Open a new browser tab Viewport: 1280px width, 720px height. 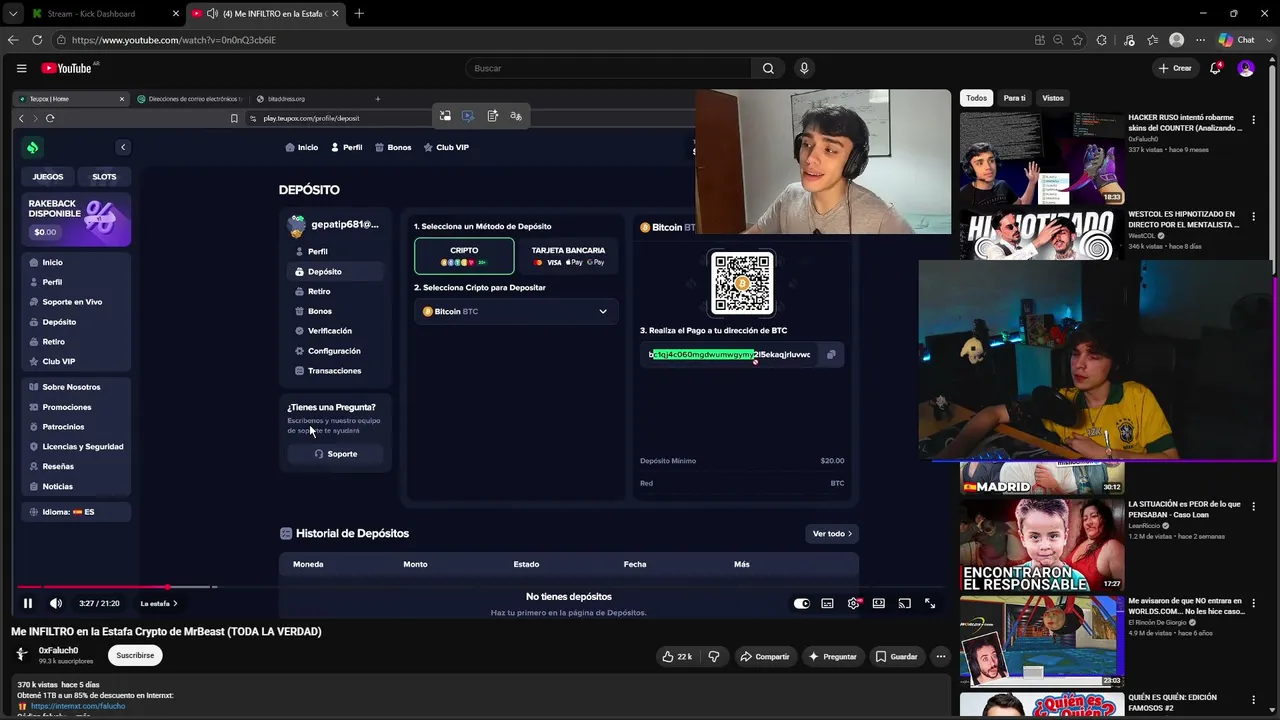[x=359, y=13]
